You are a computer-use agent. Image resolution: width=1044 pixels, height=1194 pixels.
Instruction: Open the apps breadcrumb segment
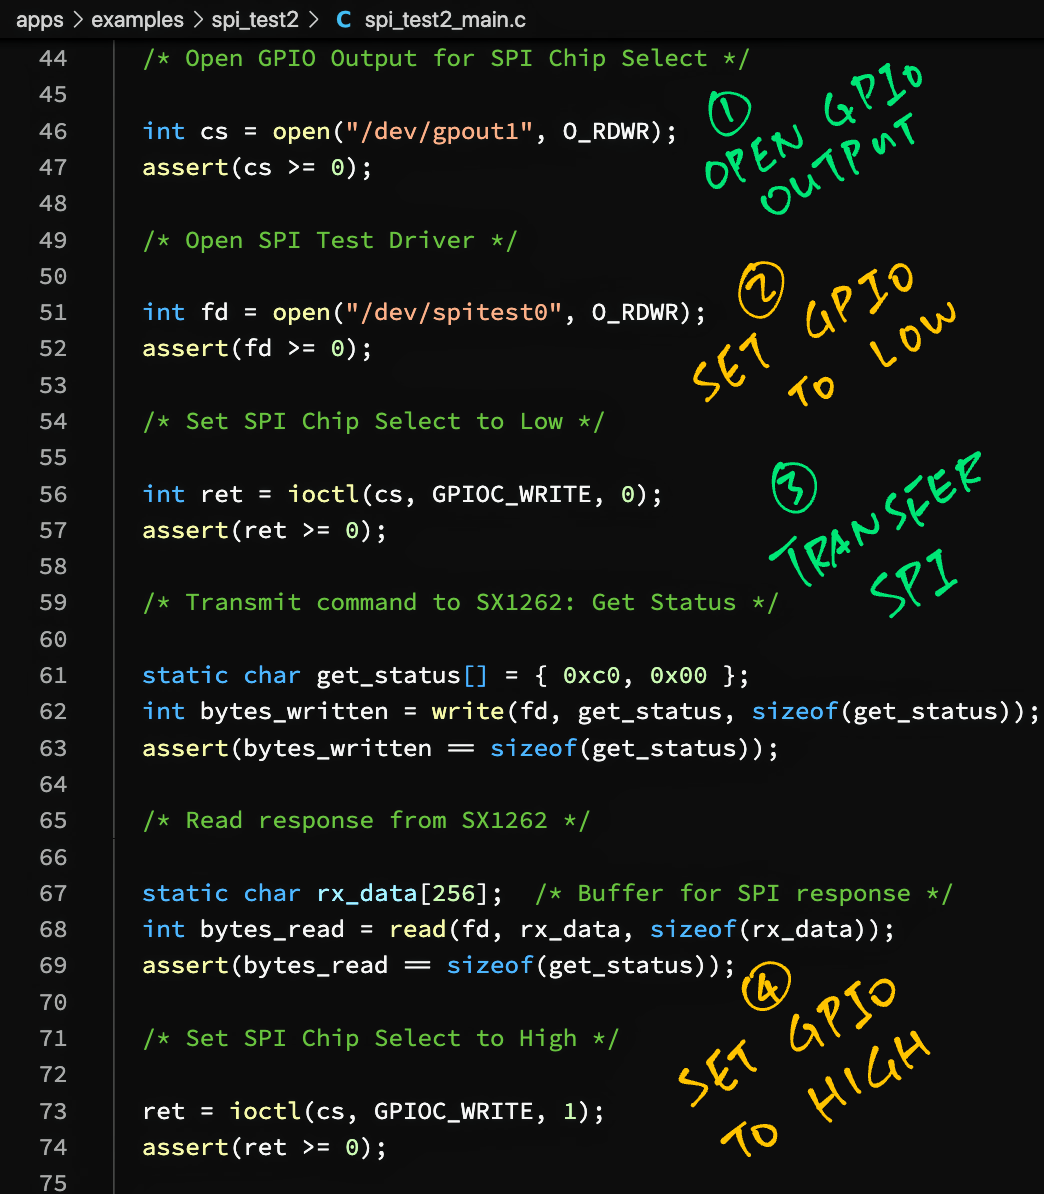(x=40, y=20)
